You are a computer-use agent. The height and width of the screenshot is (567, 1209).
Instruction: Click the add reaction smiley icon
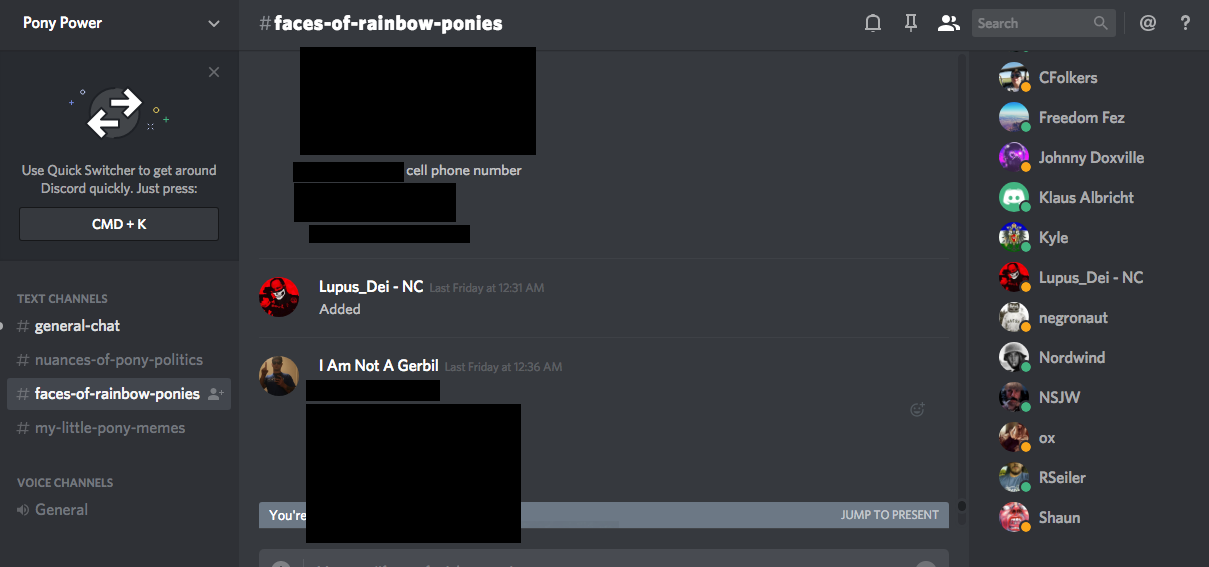pyautogui.click(x=917, y=409)
